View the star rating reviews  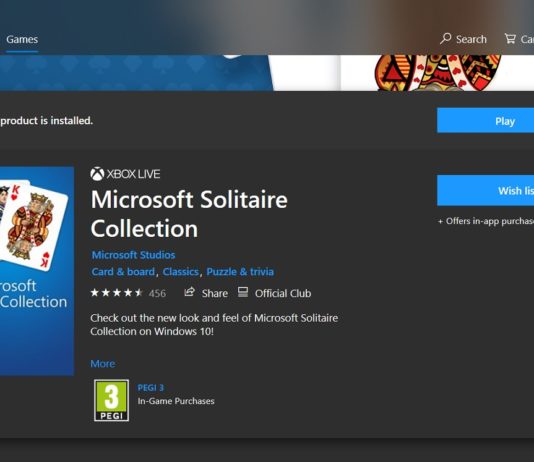[116, 293]
